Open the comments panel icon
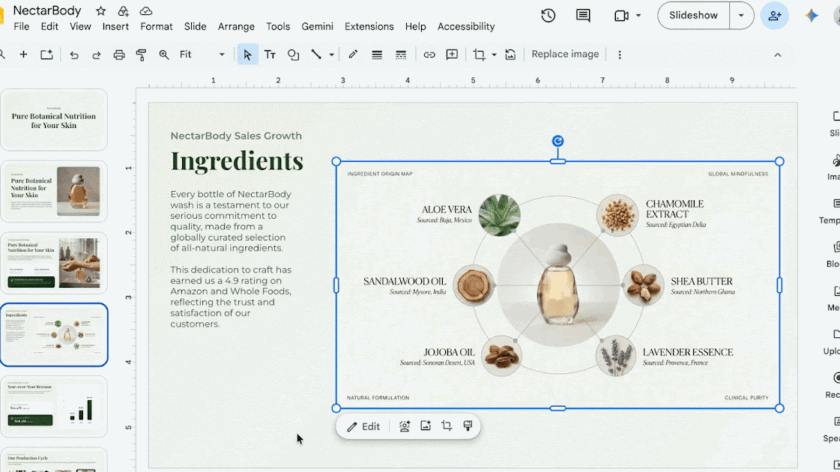 point(583,16)
